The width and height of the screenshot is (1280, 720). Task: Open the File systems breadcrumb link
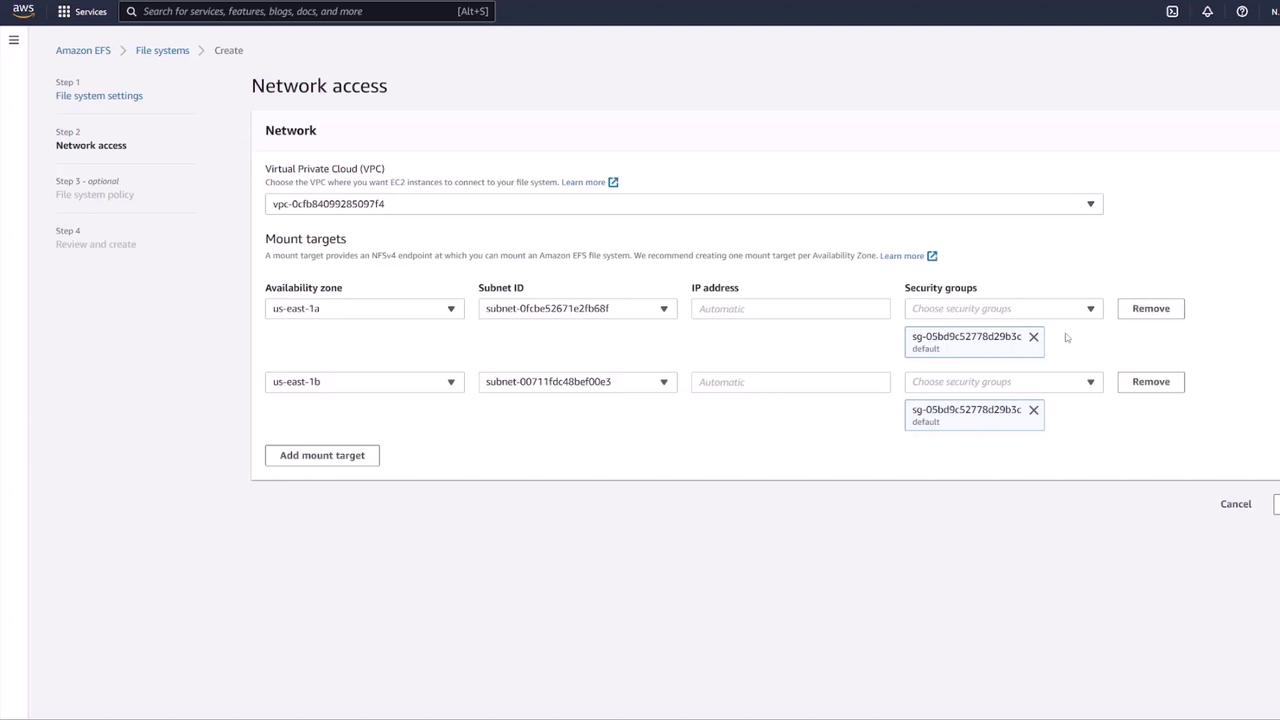point(162,50)
